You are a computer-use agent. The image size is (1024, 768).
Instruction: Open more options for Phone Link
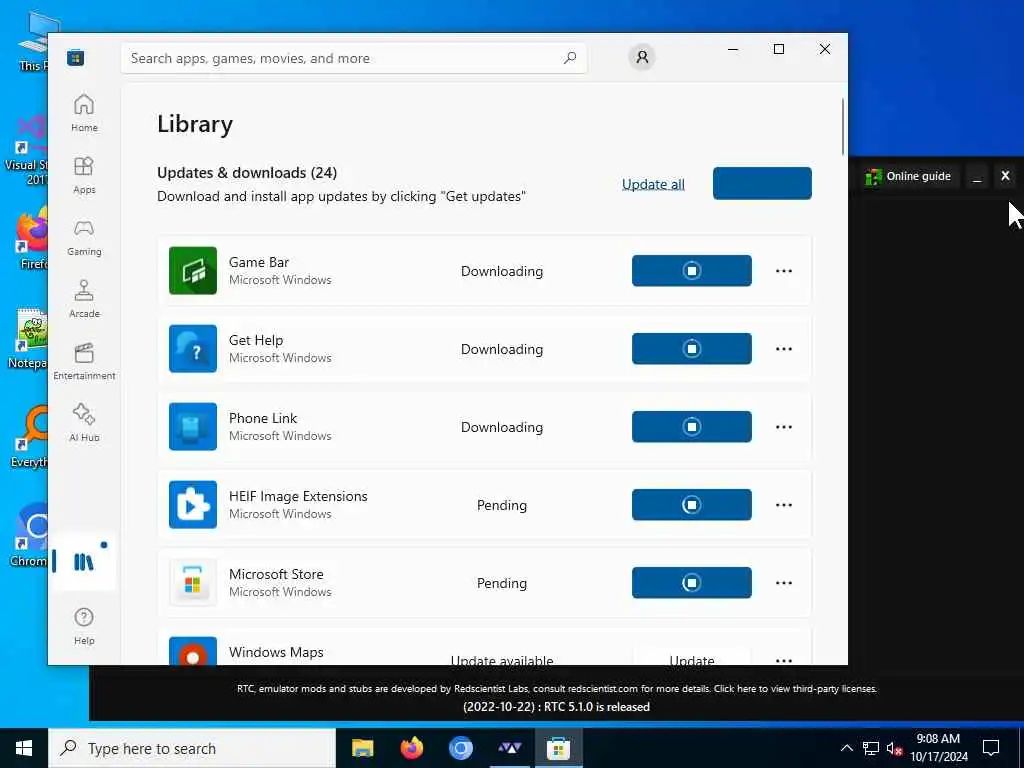point(784,426)
